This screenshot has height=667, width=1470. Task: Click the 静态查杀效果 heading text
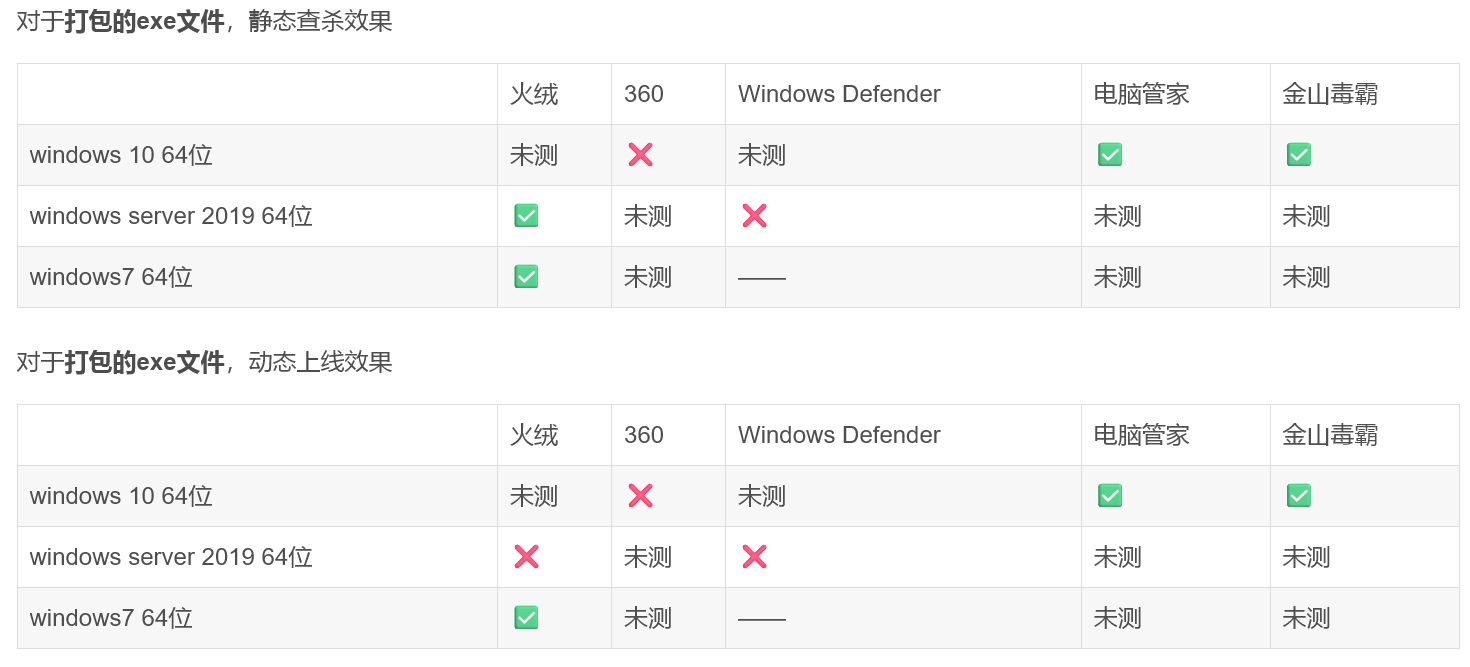(x=320, y=21)
